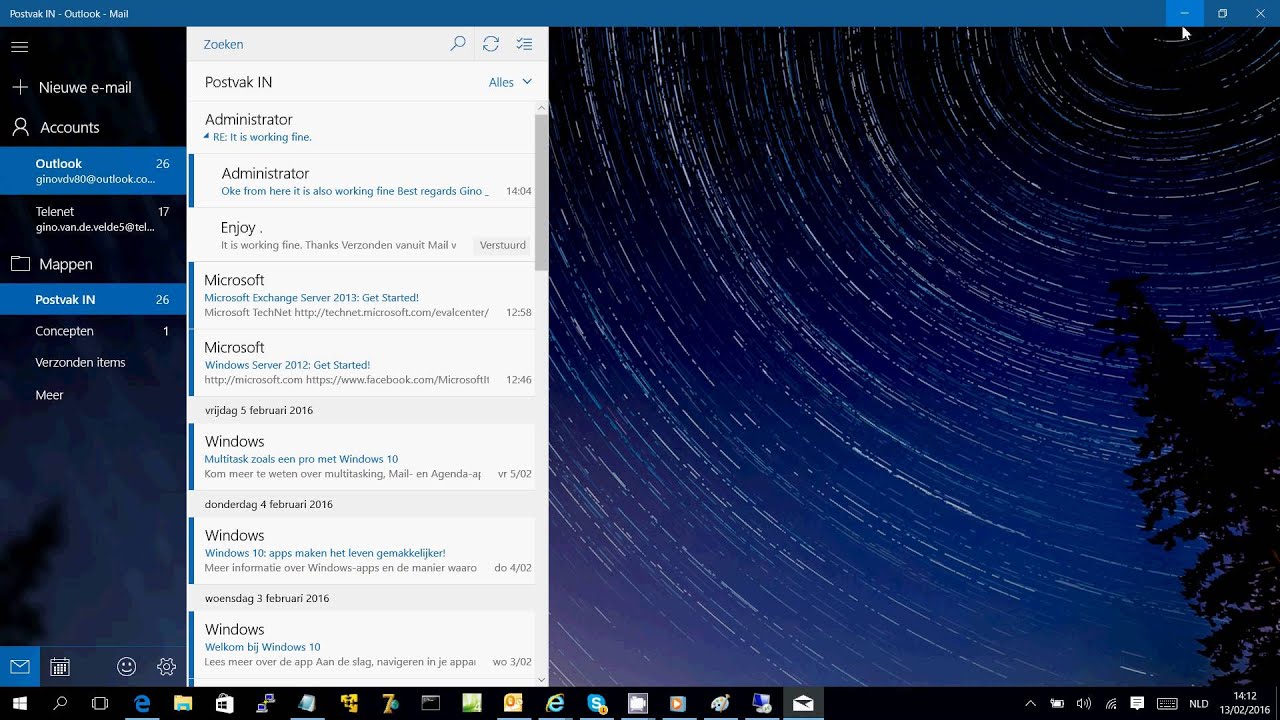Viewport: 1280px width, 720px height.
Task: Click scrollbar down arrow in message list
Action: point(541,680)
